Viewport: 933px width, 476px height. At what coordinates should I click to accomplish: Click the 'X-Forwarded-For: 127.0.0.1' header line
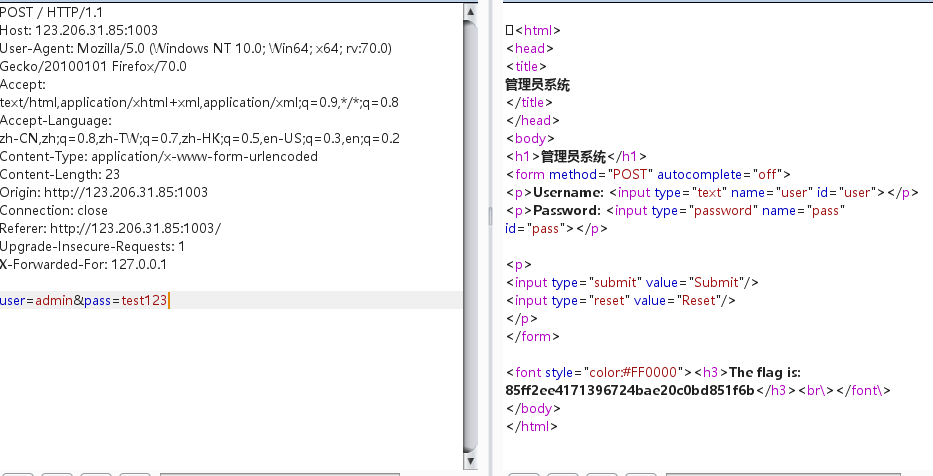pyautogui.click(x=83, y=264)
